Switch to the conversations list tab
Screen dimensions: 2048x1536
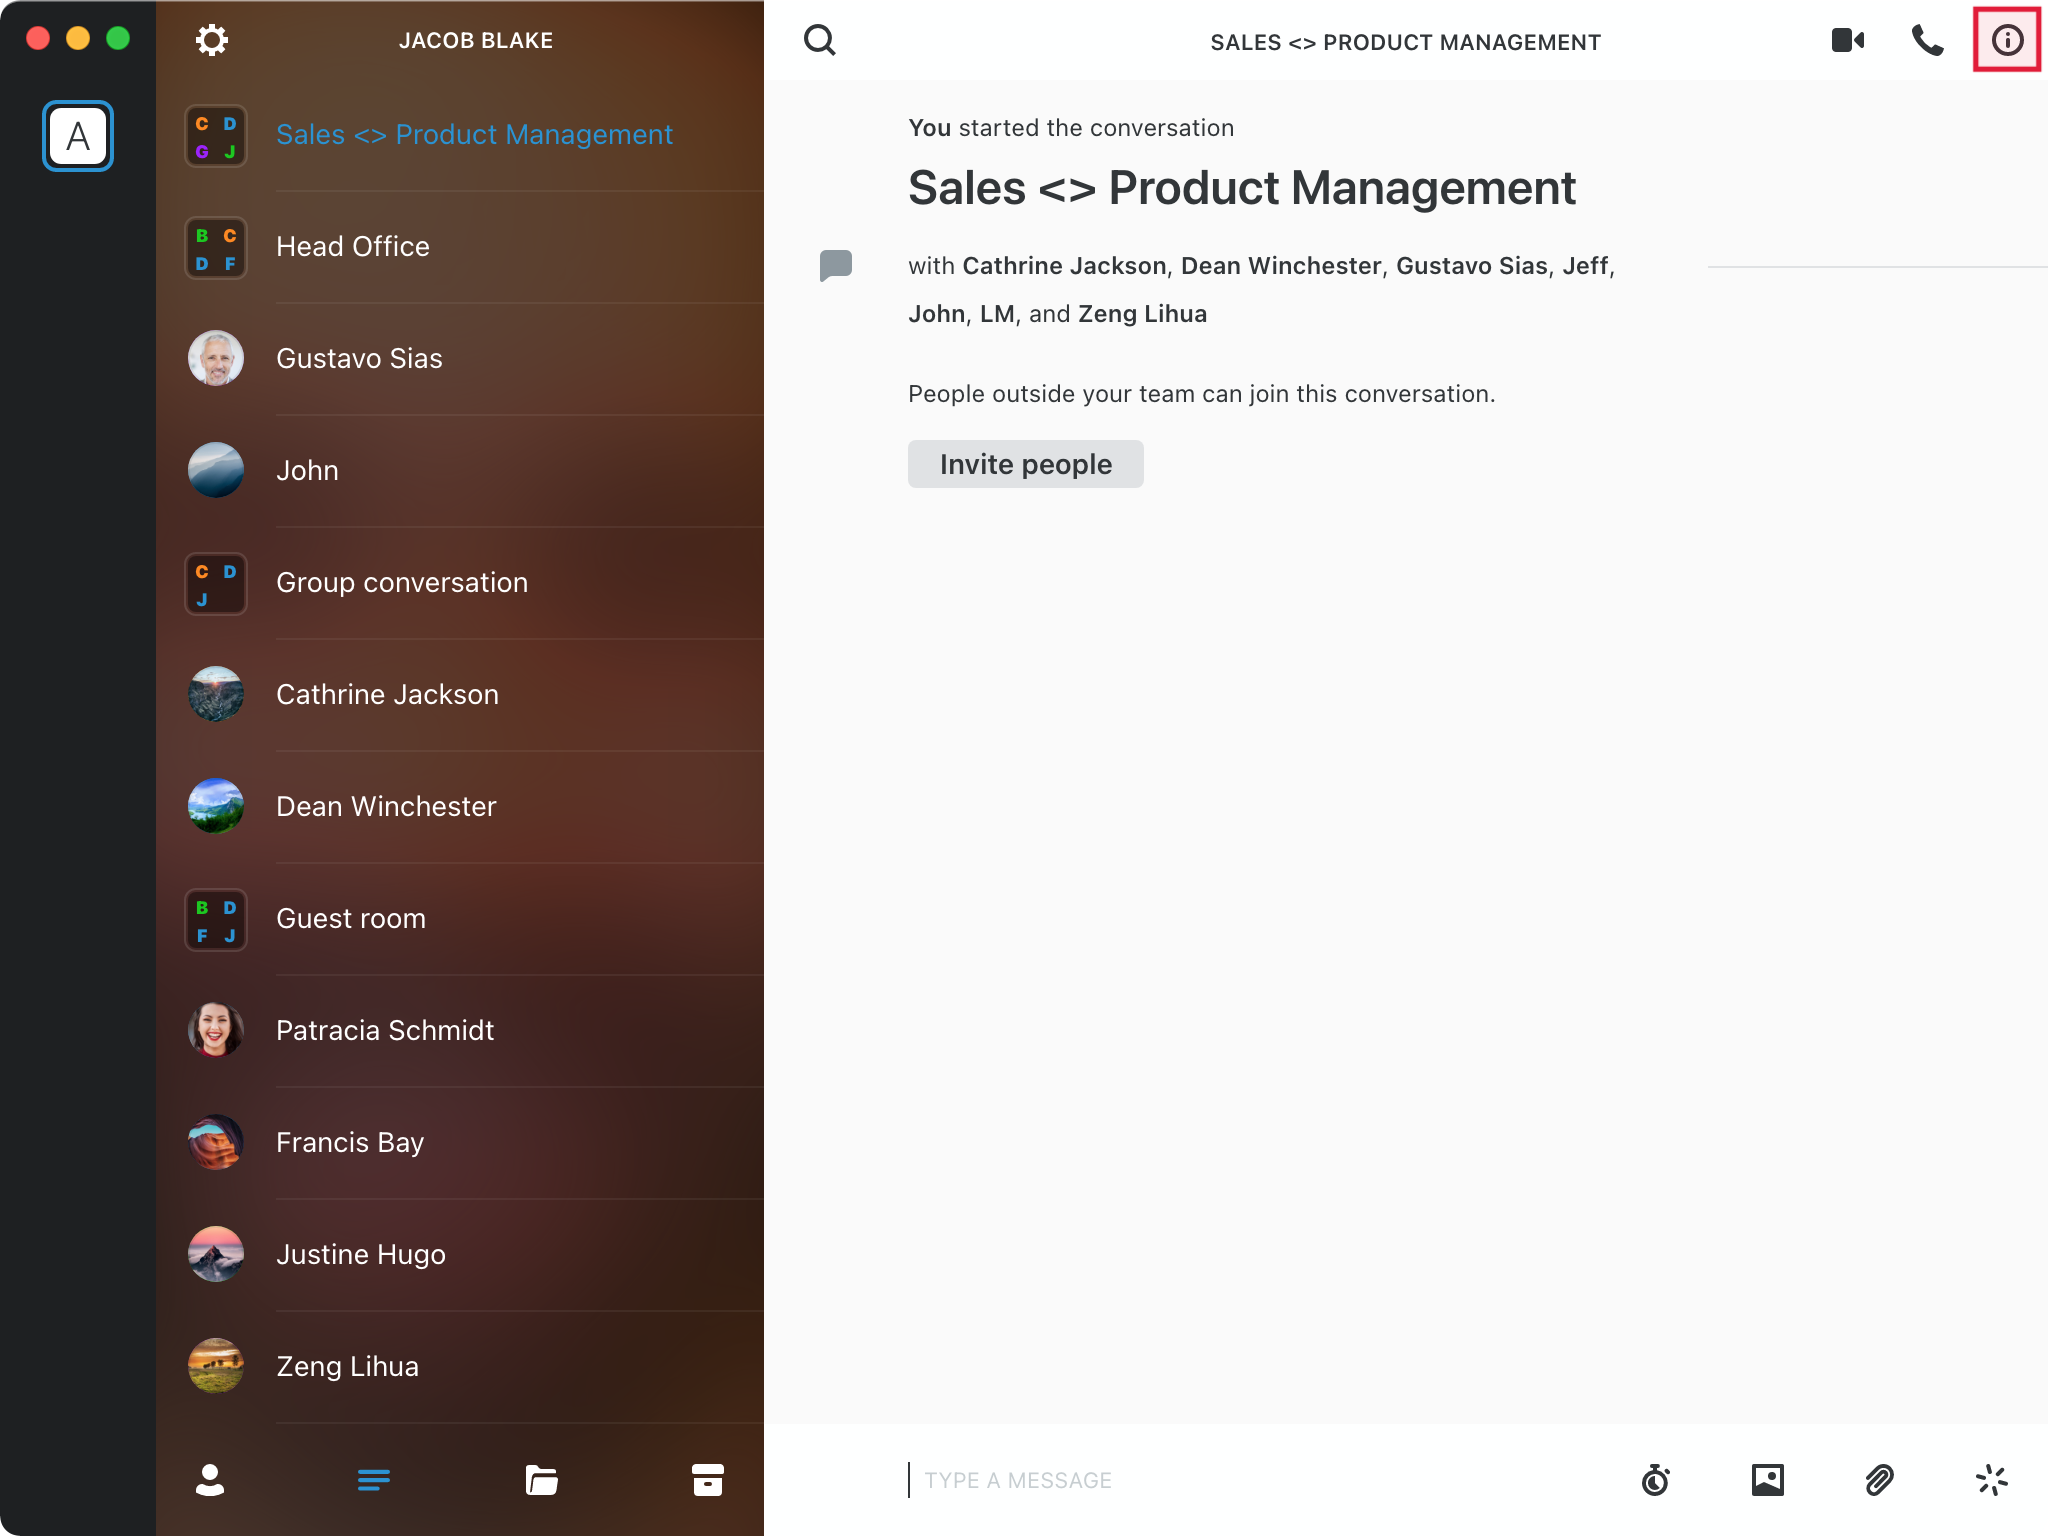coord(374,1480)
